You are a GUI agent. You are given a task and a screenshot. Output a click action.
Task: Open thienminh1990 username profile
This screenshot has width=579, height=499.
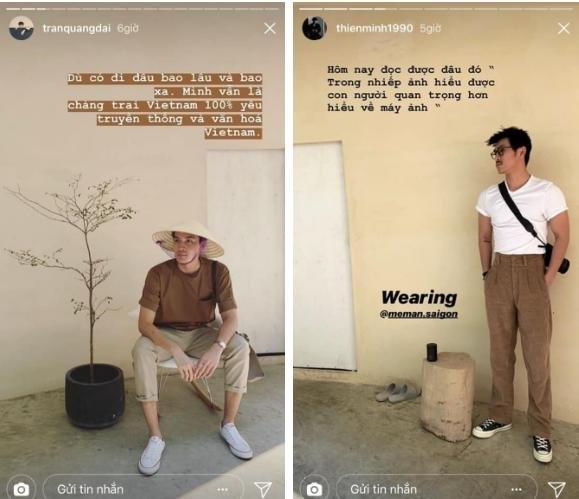374,28
